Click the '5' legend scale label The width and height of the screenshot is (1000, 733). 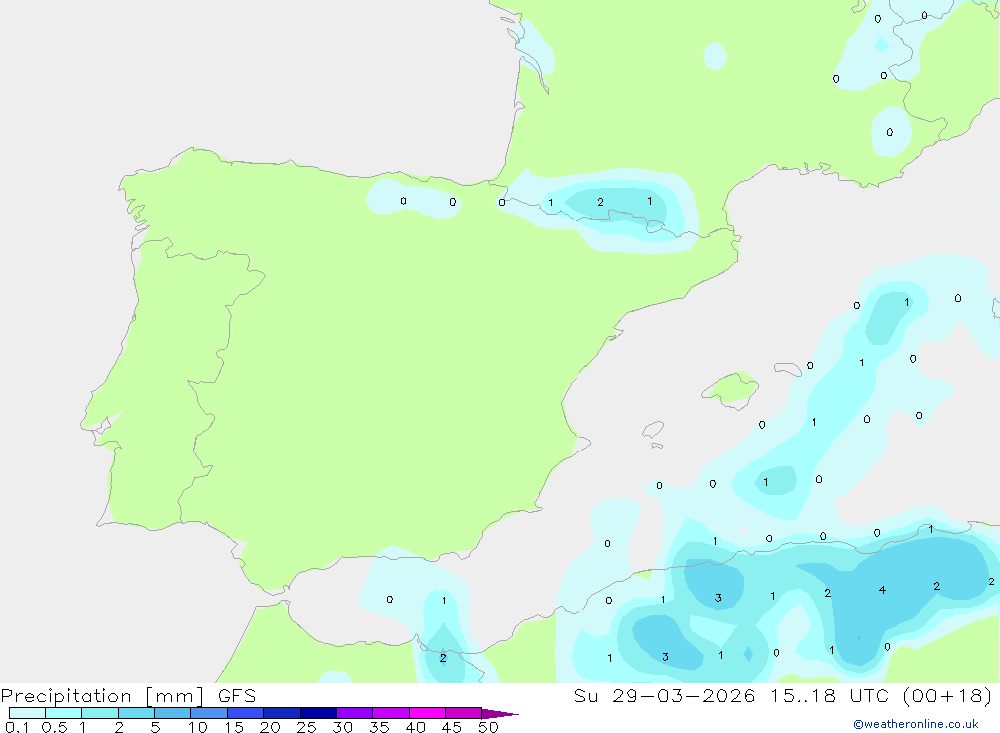pyautogui.click(x=155, y=727)
